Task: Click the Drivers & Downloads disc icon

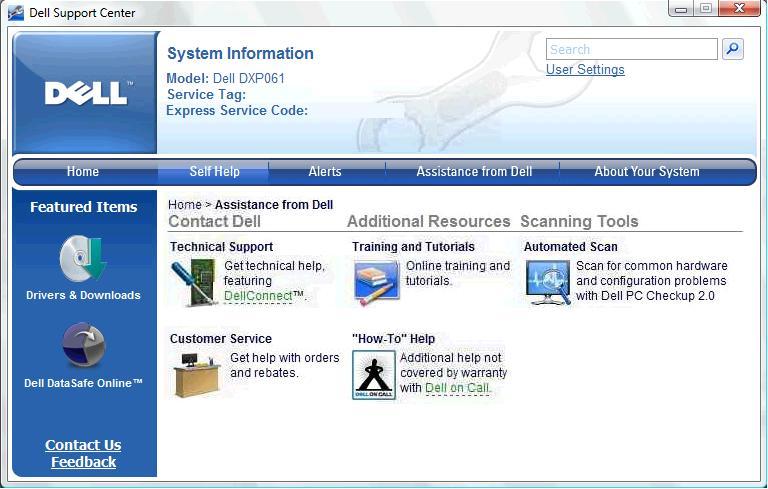Action: click(x=82, y=259)
